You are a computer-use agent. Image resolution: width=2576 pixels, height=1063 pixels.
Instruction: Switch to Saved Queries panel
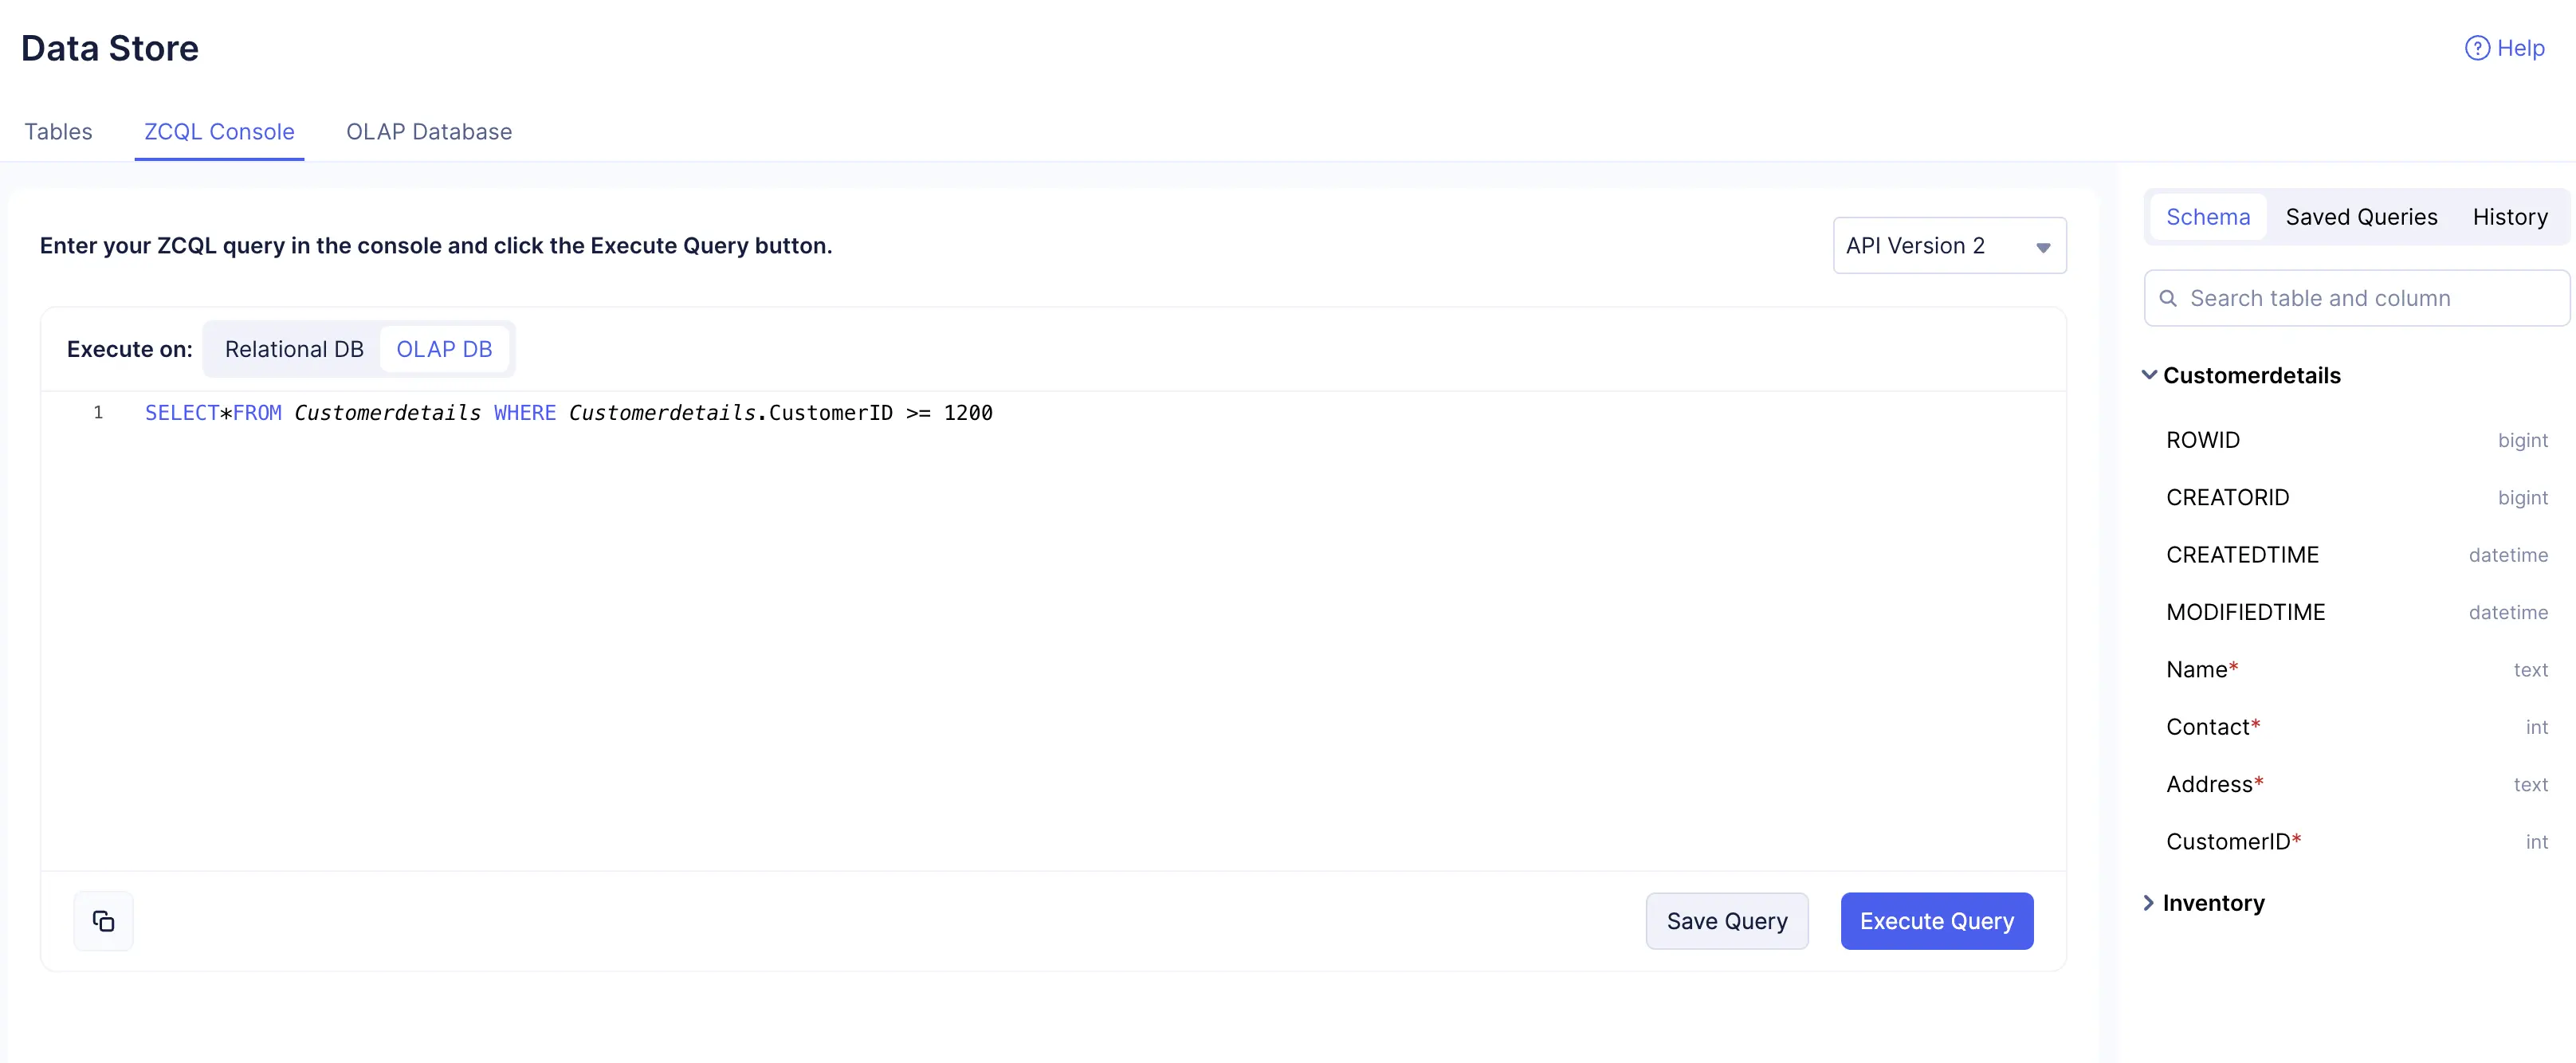click(x=2360, y=217)
